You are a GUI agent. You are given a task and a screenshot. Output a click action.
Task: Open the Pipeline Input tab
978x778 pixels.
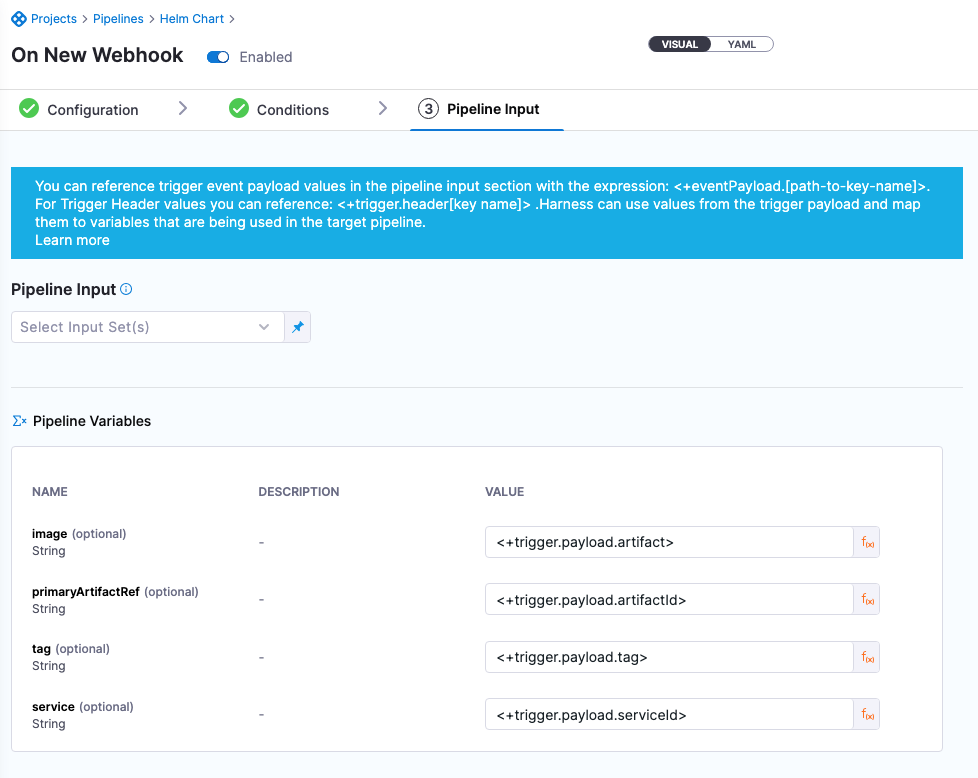point(492,109)
